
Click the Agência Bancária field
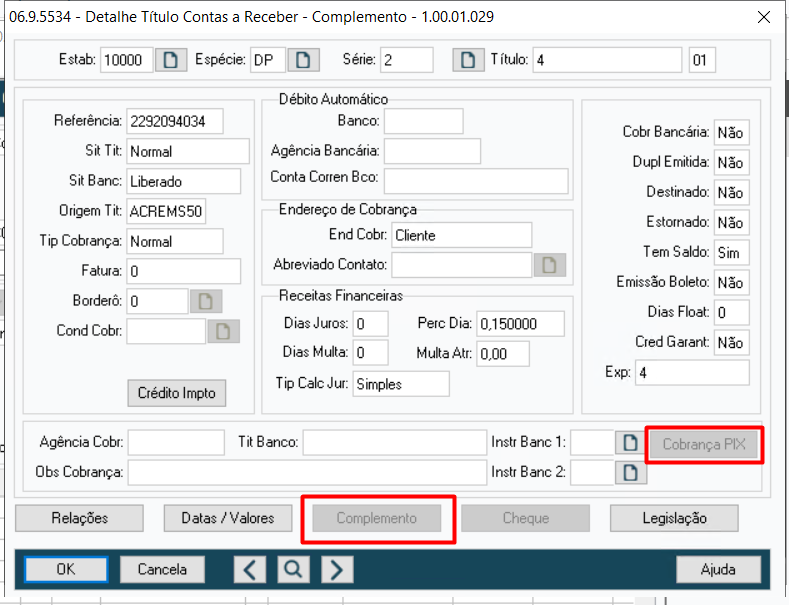coord(432,151)
